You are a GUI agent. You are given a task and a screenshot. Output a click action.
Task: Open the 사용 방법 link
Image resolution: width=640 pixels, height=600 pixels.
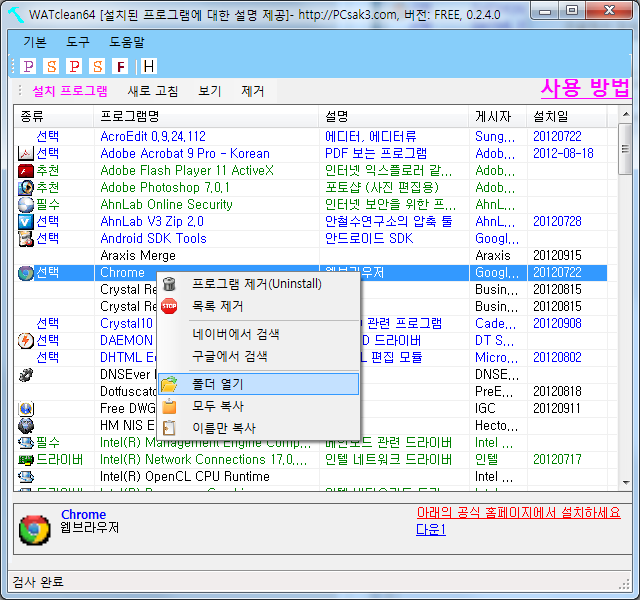pyautogui.click(x=585, y=88)
